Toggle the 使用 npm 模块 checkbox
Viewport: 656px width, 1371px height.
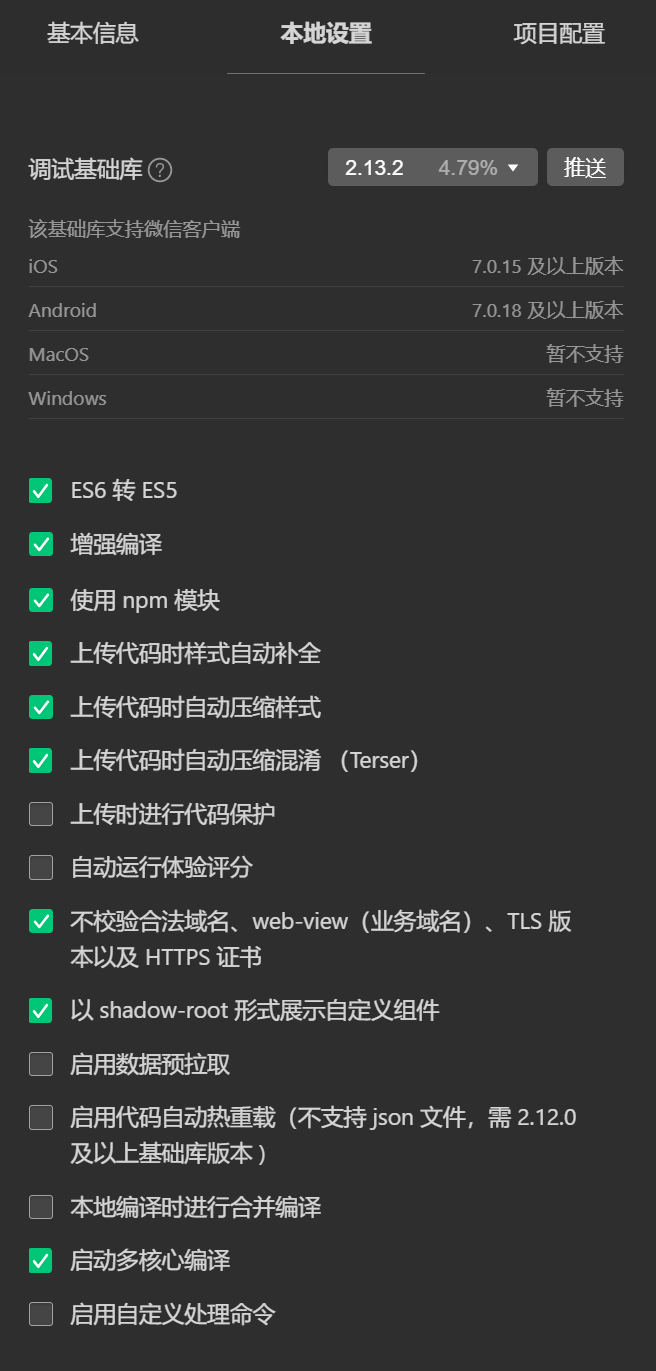click(x=40, y=600)
